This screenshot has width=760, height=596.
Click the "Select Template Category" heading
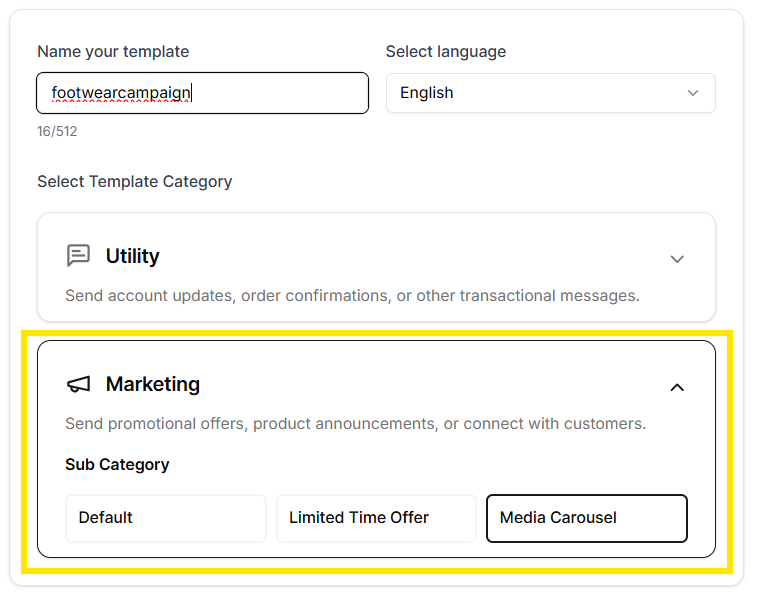[134, 182]
